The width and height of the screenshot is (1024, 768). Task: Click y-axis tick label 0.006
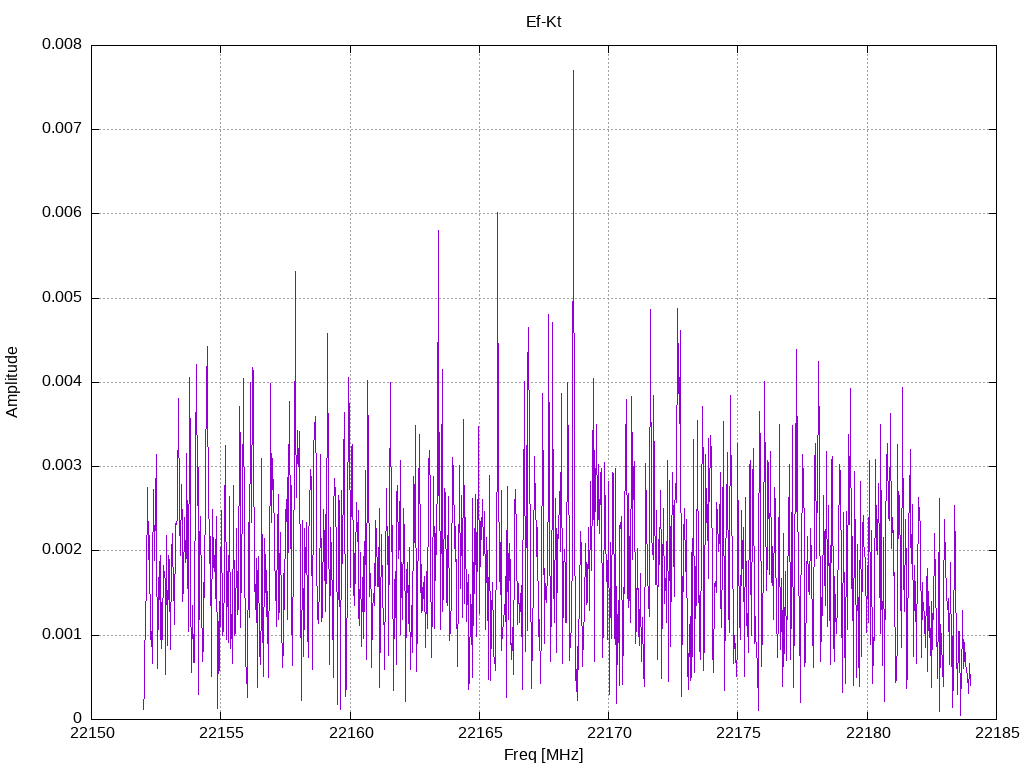pos(62,213)
